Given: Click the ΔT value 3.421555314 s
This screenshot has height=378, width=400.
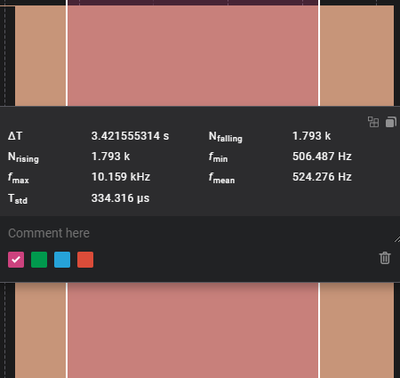Looking at the screenshot, I should pyautogui.click(x=130, y=136).
